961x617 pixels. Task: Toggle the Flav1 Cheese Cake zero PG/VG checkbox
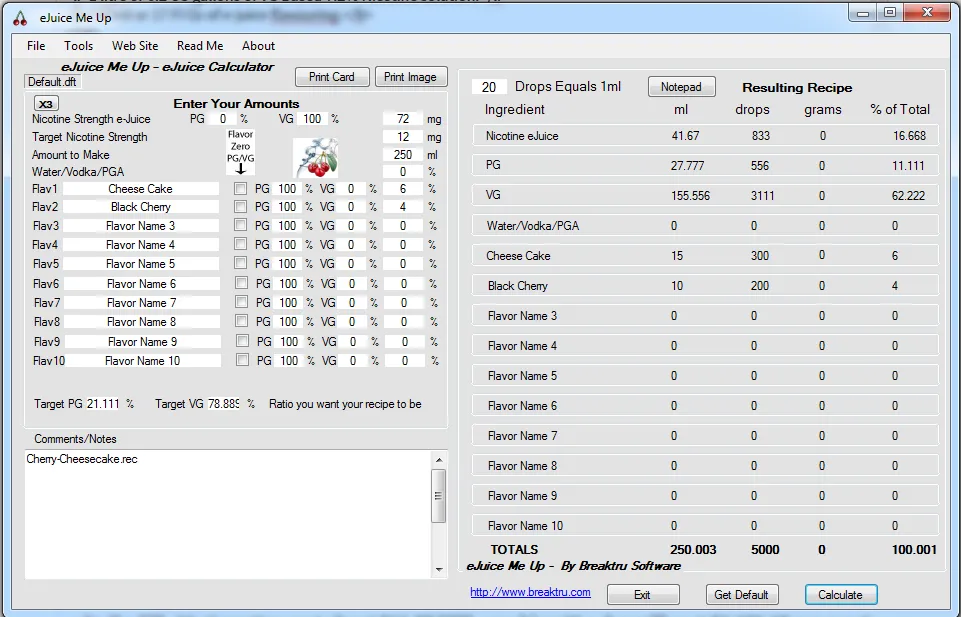(x=240, y=188)
